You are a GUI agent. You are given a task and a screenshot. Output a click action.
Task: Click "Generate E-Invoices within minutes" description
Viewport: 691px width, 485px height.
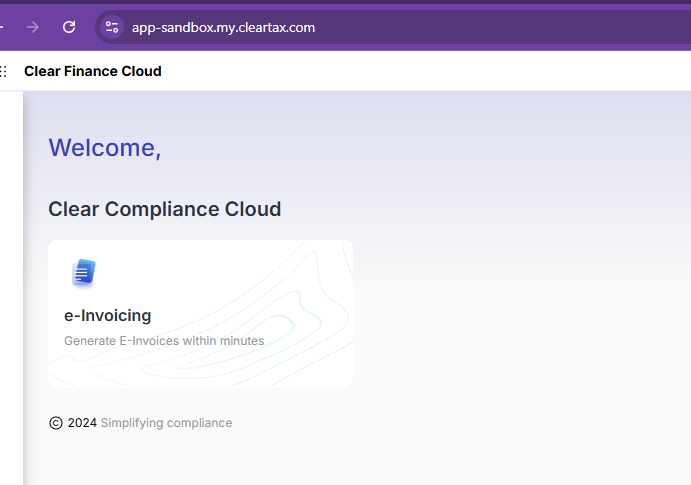coord(164,341)
